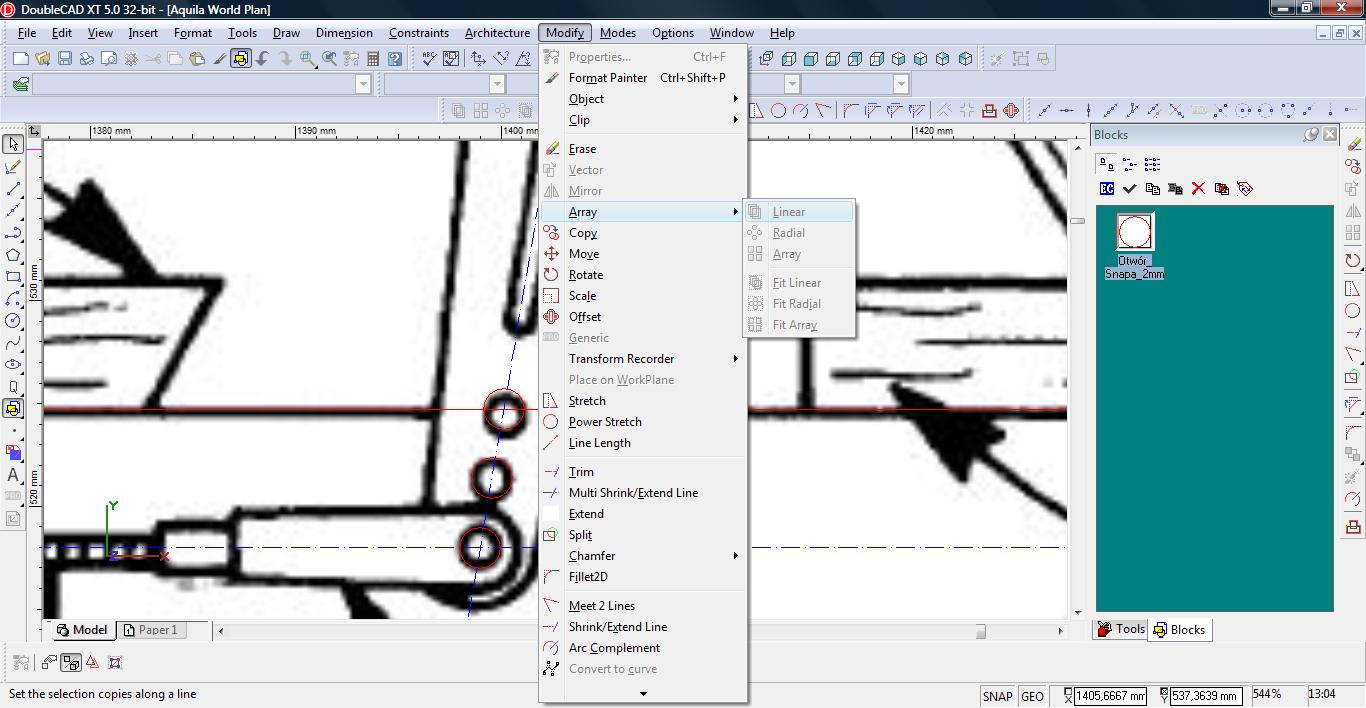This screenshot has height=708, width=1366.
Task: Toggle SNAP mode in status bar
Action: click(997, 696)
